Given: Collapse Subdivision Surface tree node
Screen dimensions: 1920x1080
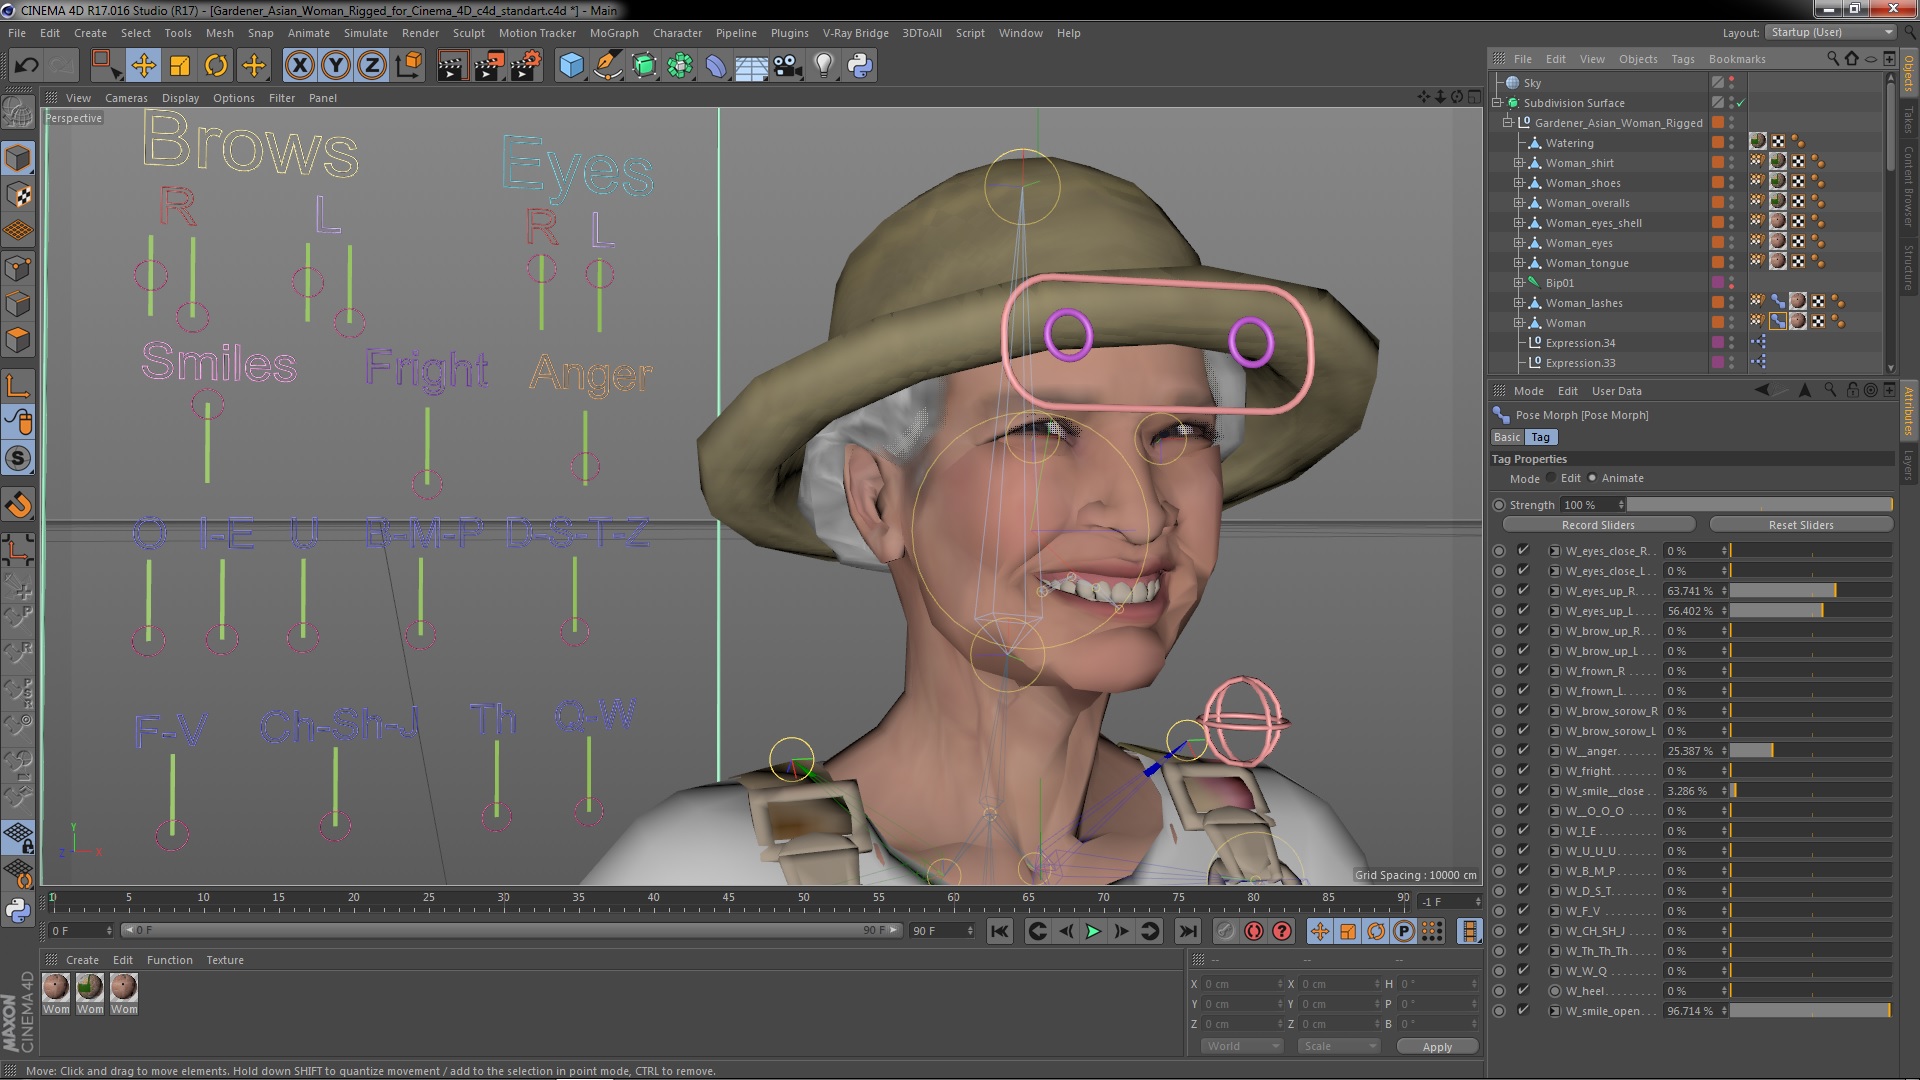Looking at the screenshot, I should [x=1497, y=103].
